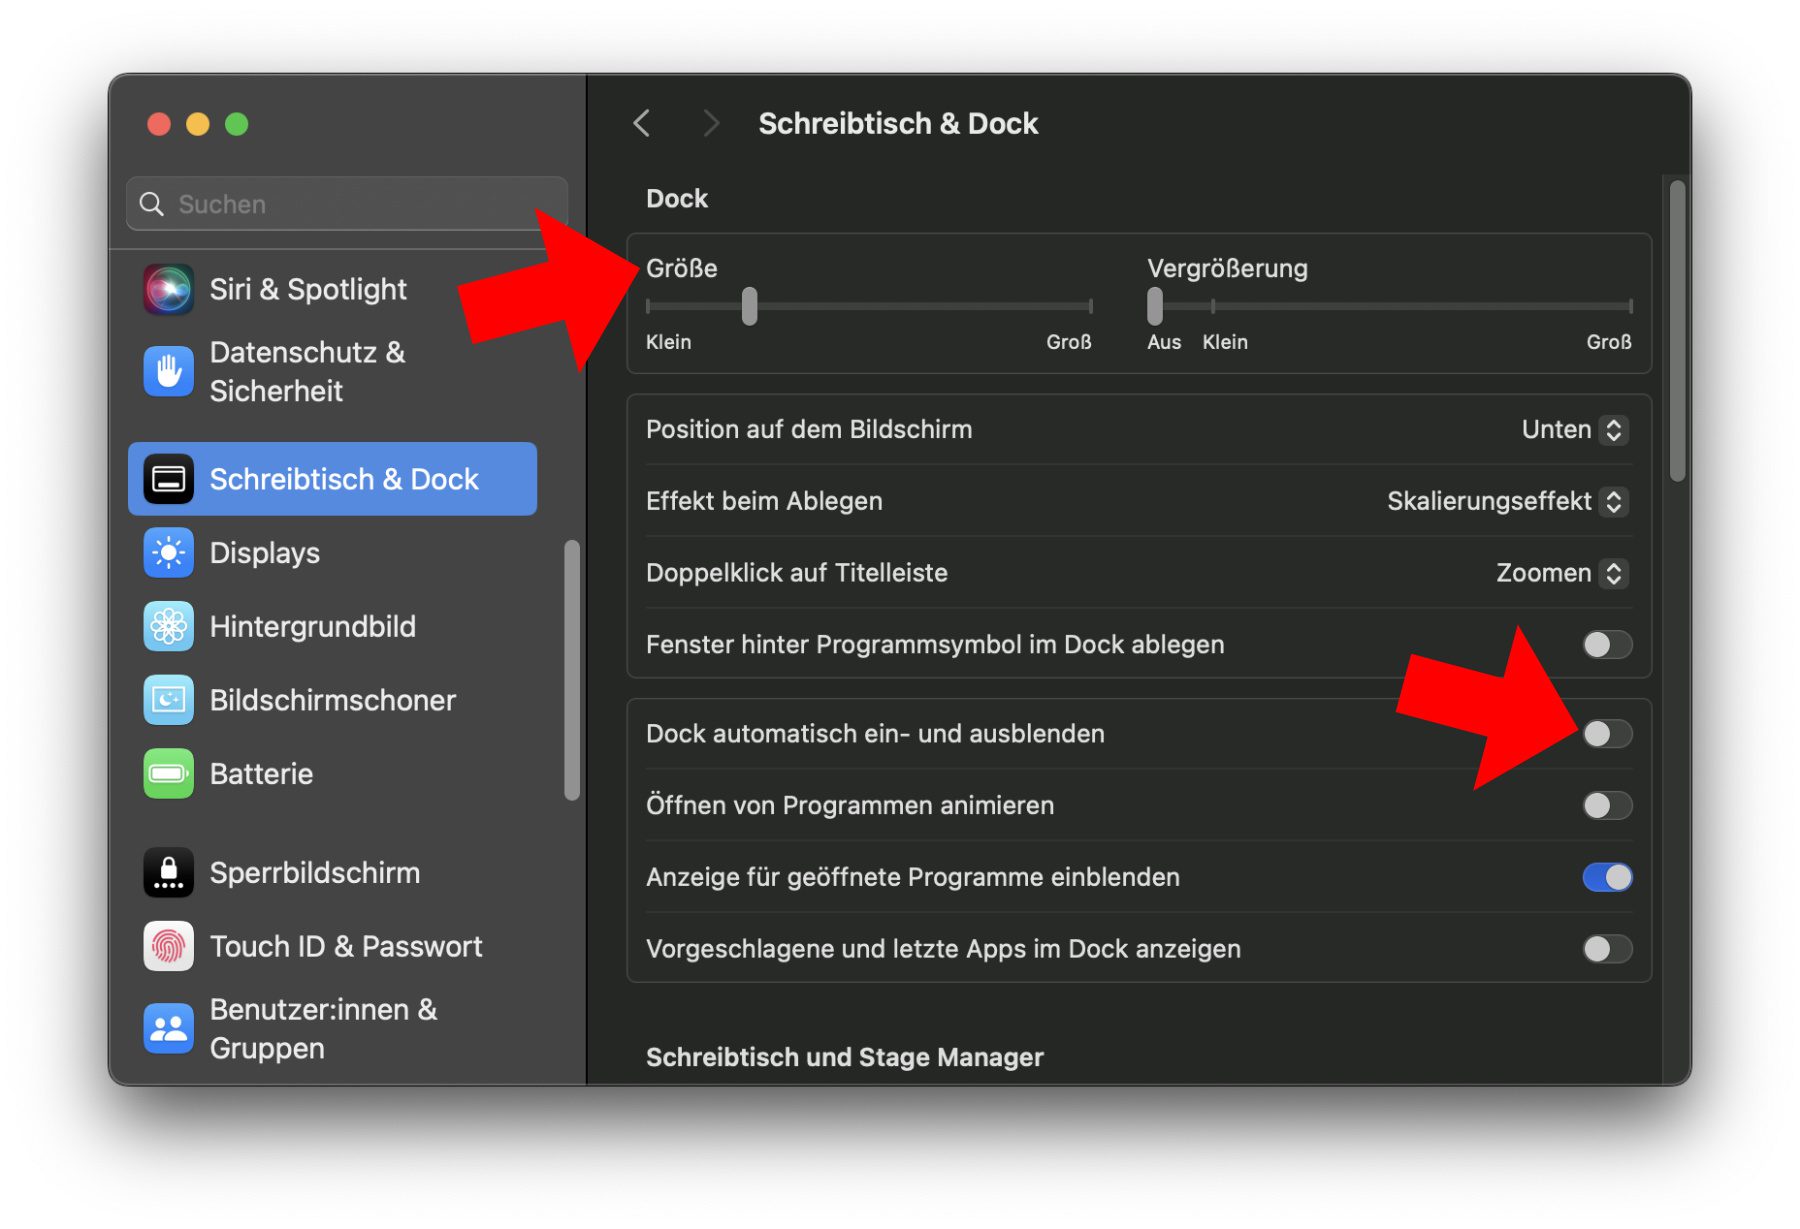
Task: Open Hintergrundbild flower icon
Action: (x=168, y=627)
